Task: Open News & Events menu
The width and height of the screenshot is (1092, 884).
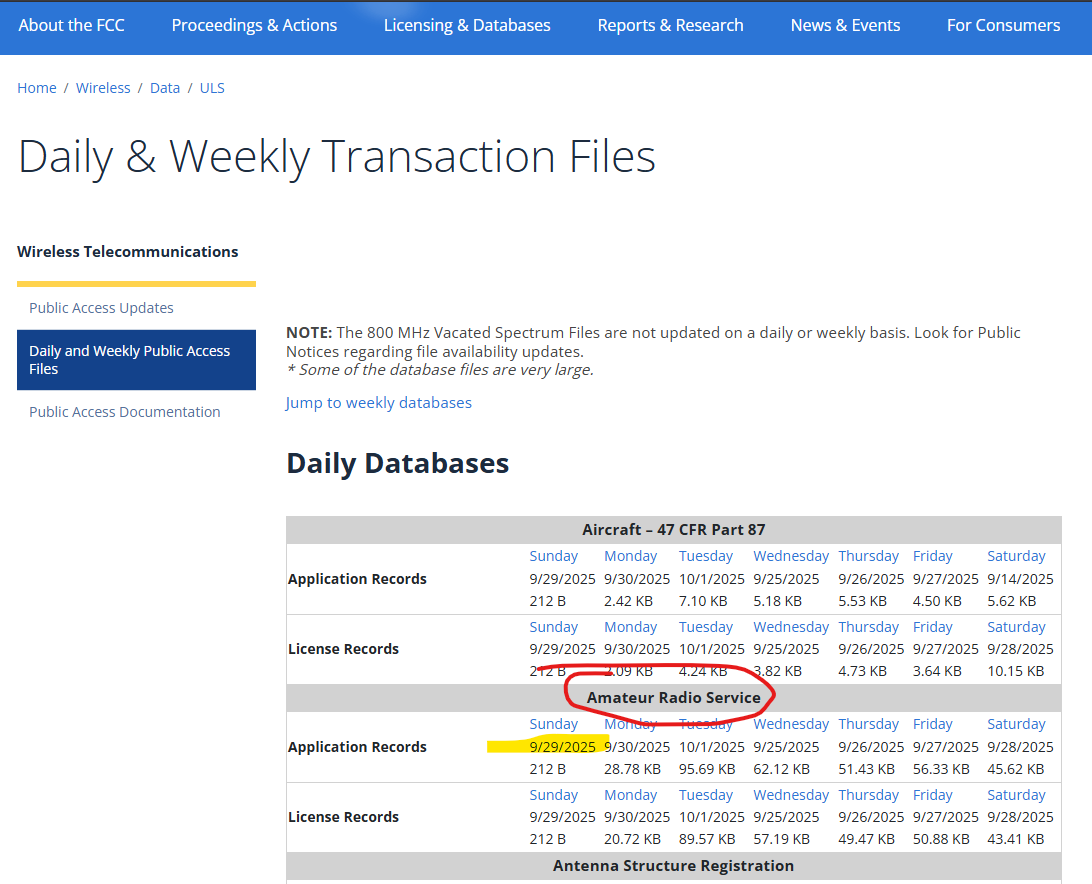Action: tap(845, 26)
